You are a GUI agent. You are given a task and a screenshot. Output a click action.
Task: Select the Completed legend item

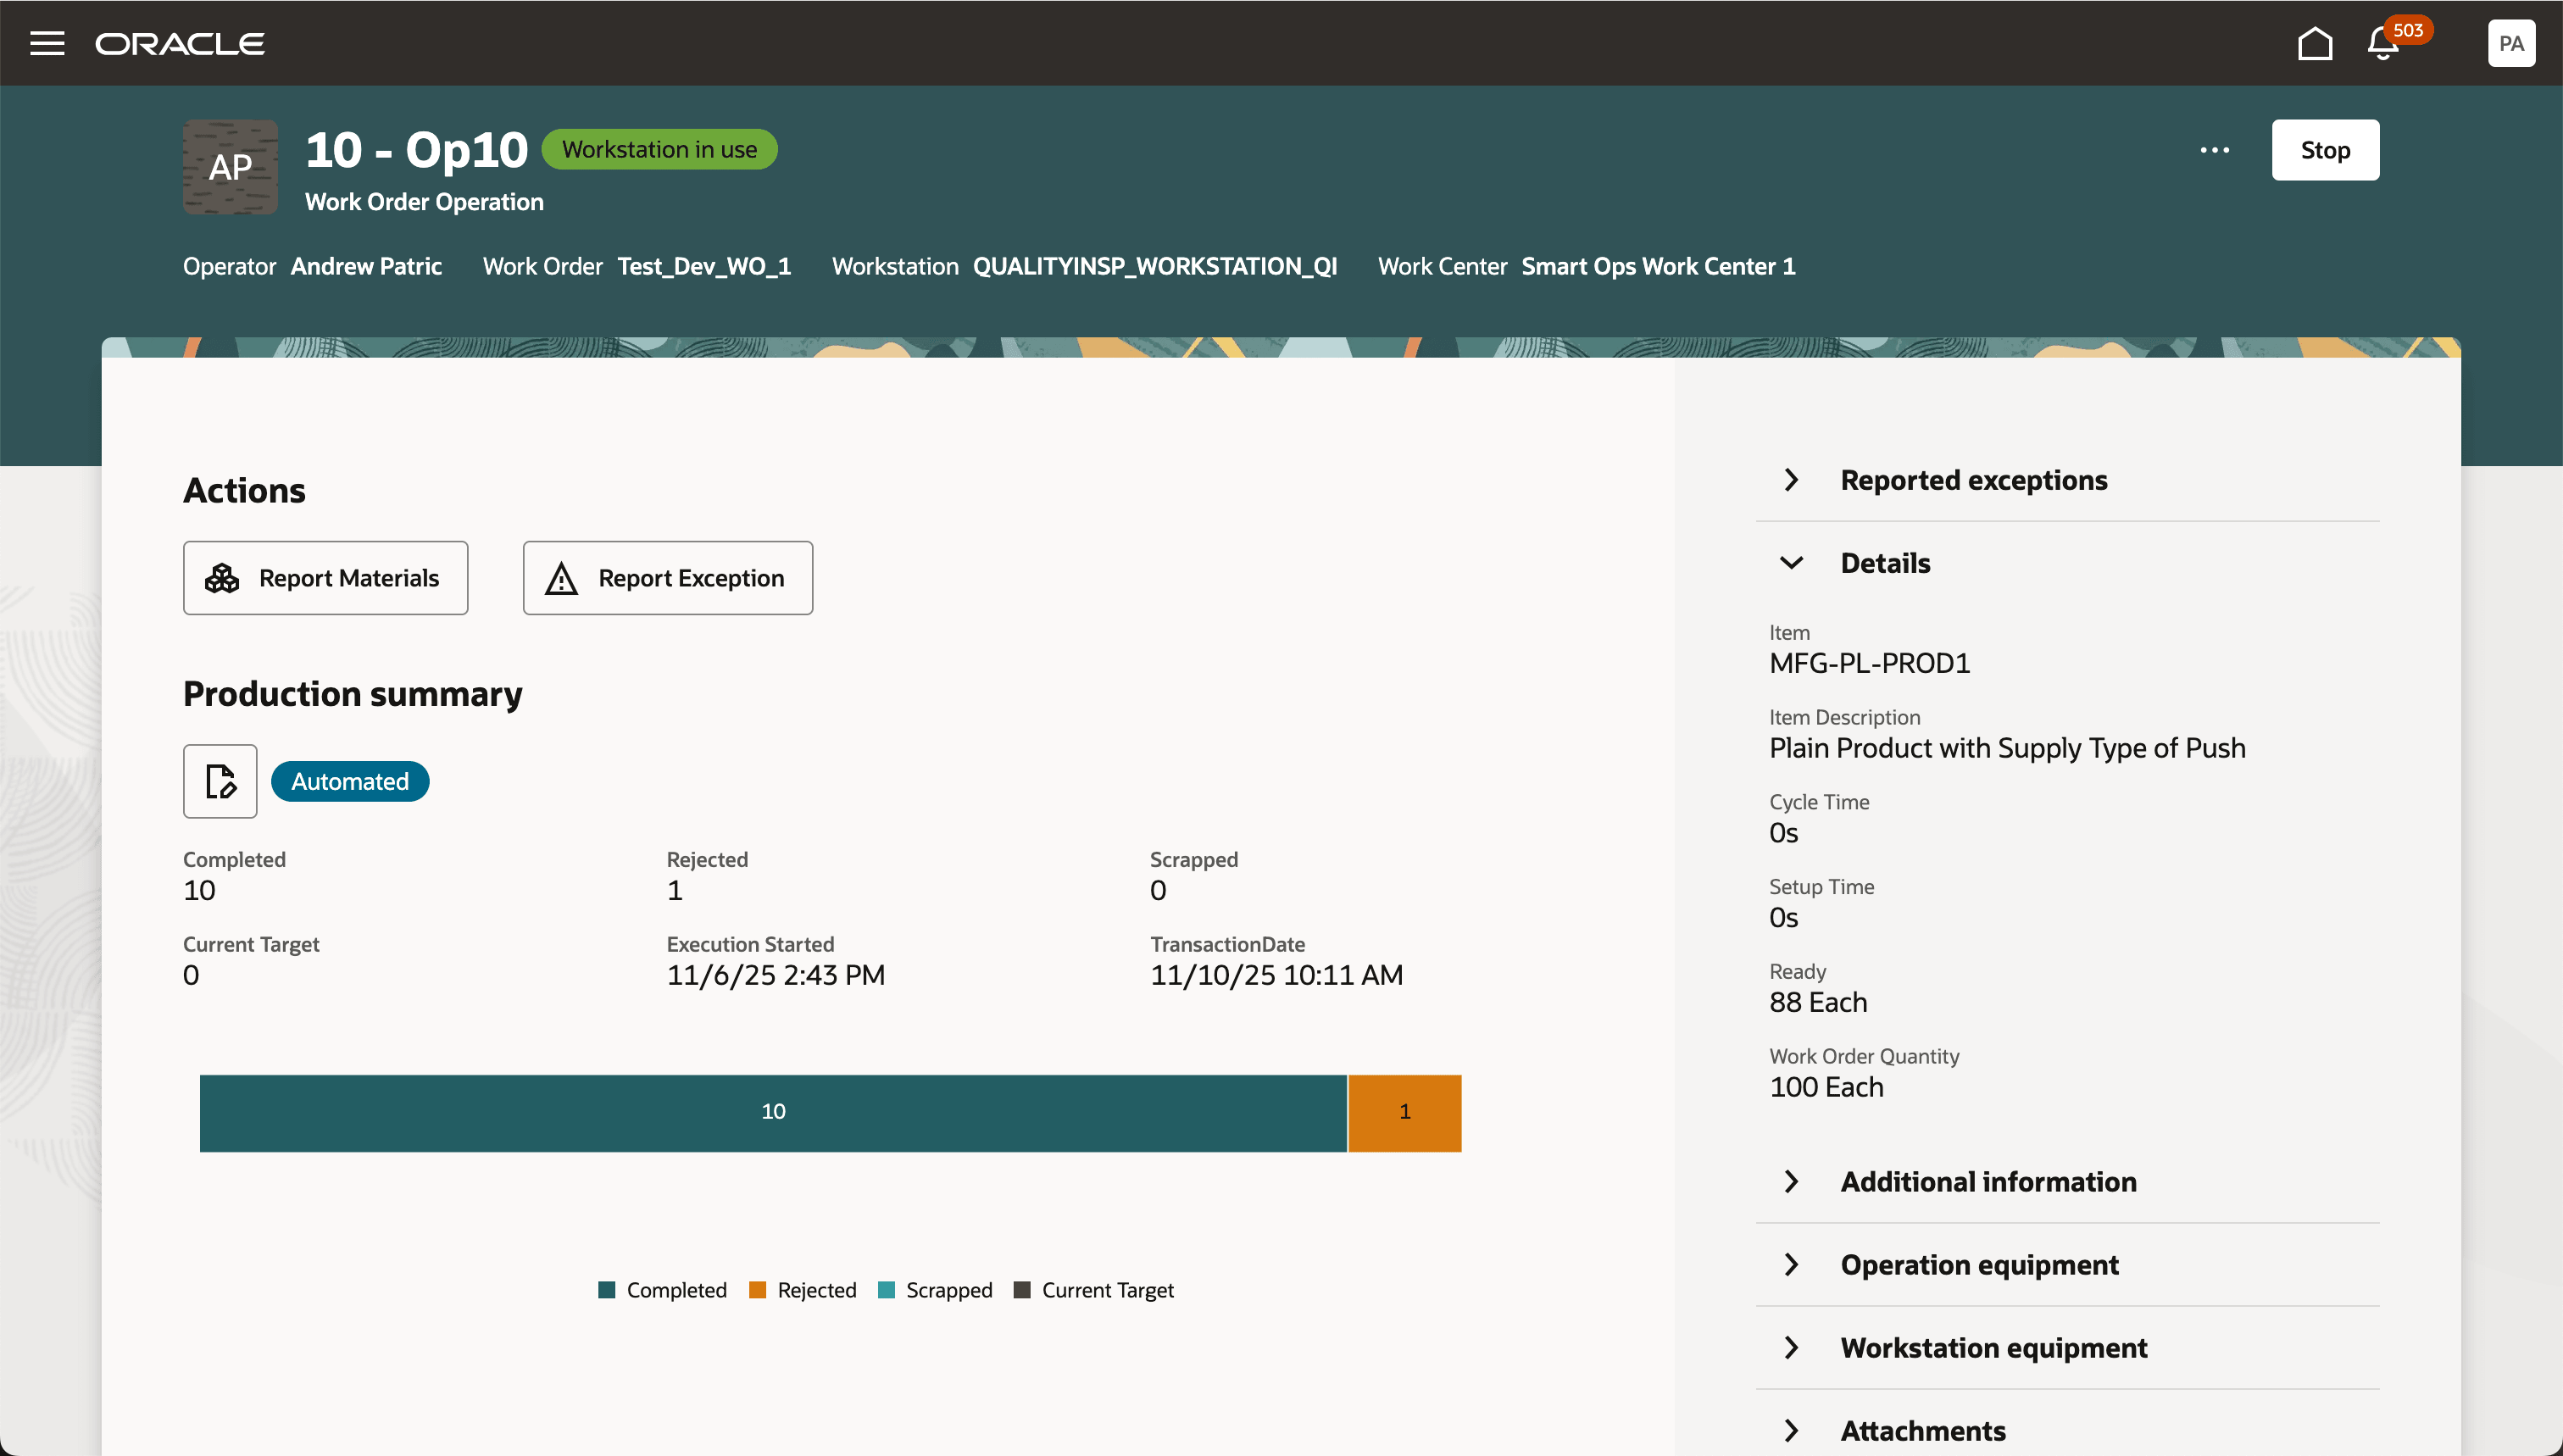pos(662,1290)
